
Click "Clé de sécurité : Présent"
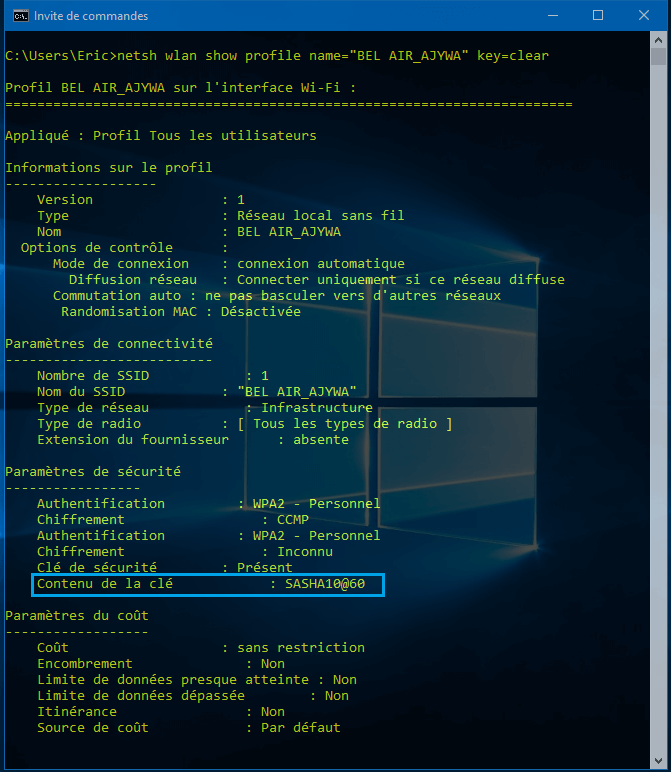point(164,568)
